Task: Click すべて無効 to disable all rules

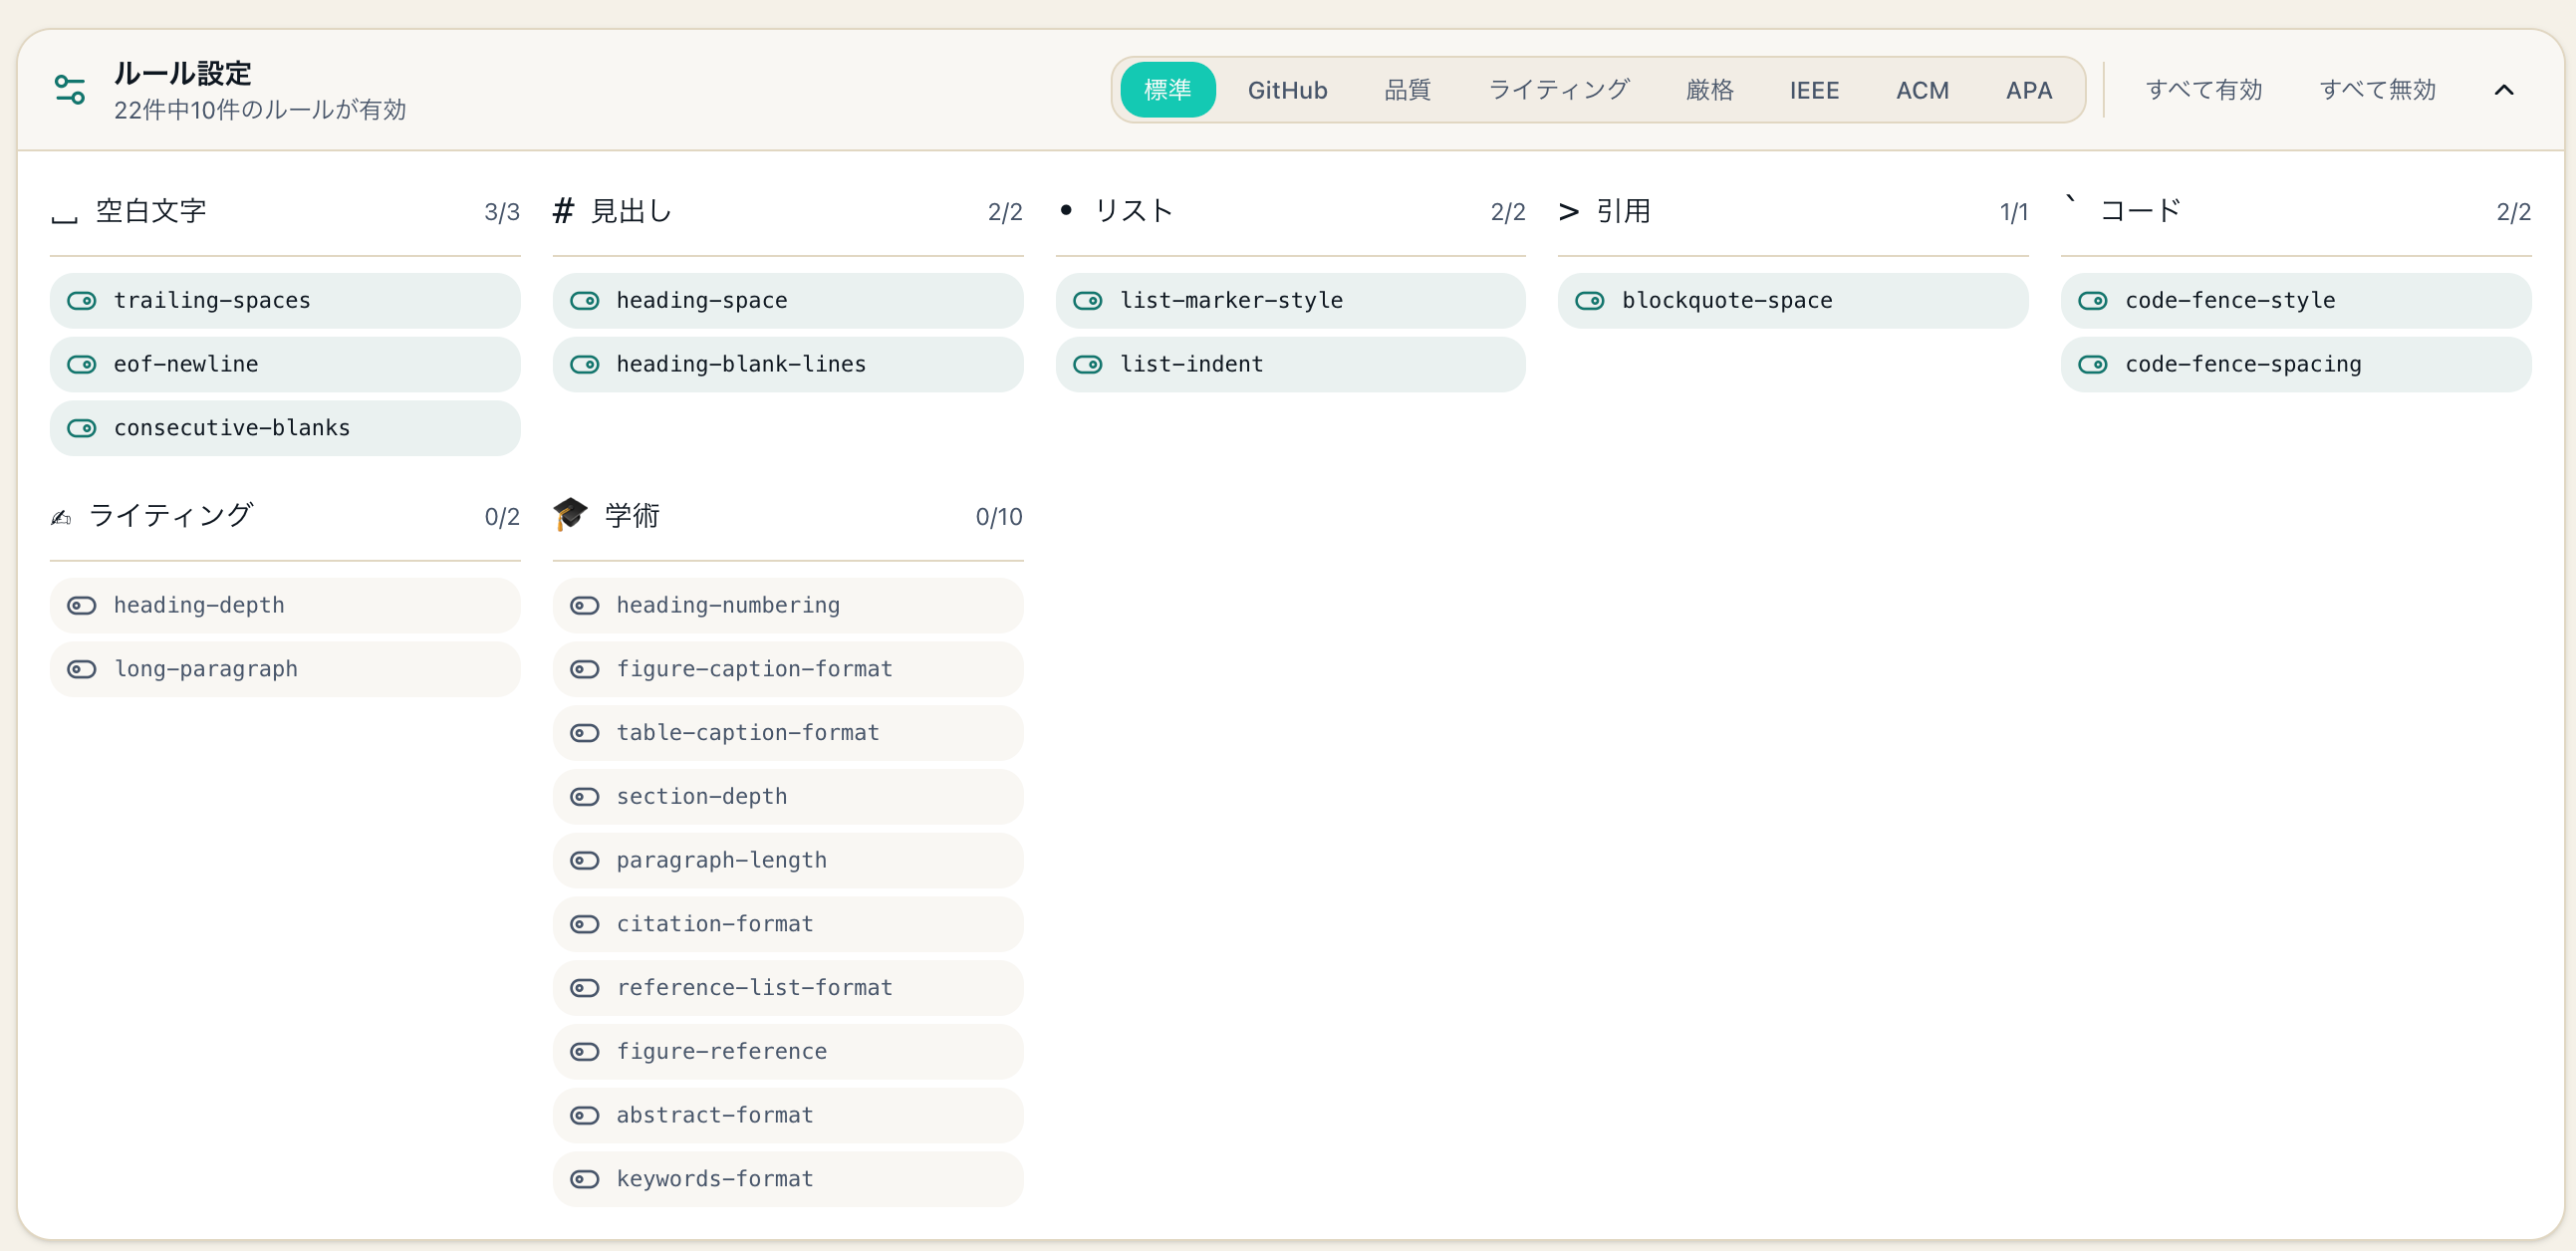Action: tap(2377, 90)
